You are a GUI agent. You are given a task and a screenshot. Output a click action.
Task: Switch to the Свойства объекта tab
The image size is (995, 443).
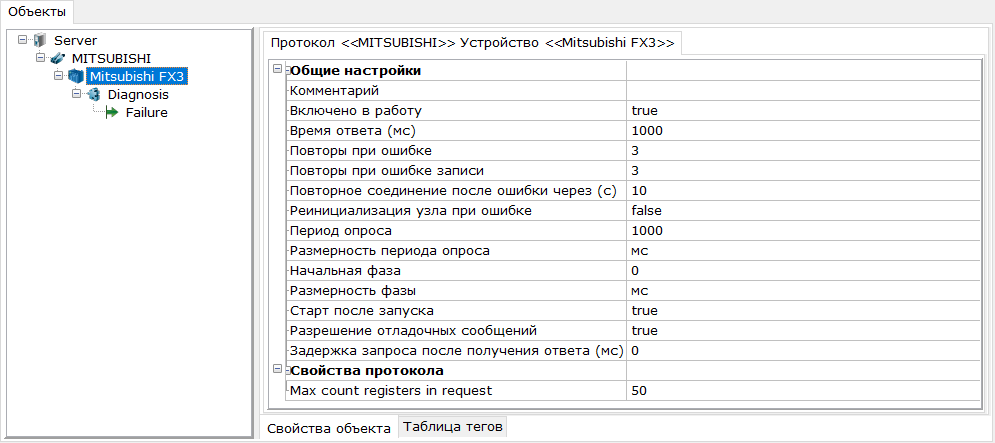coord(329,427)
